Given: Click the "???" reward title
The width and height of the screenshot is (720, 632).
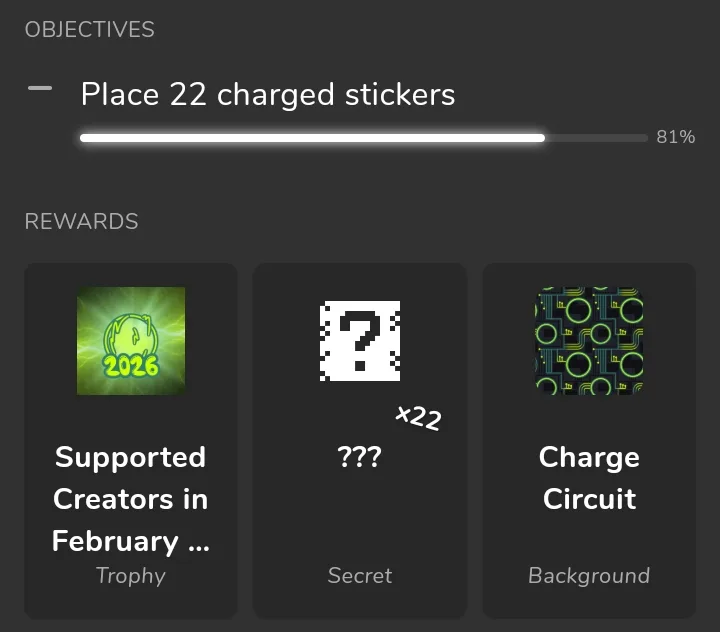Looking at the screenshot, I should pyautogui.click(x=360, y=457).
